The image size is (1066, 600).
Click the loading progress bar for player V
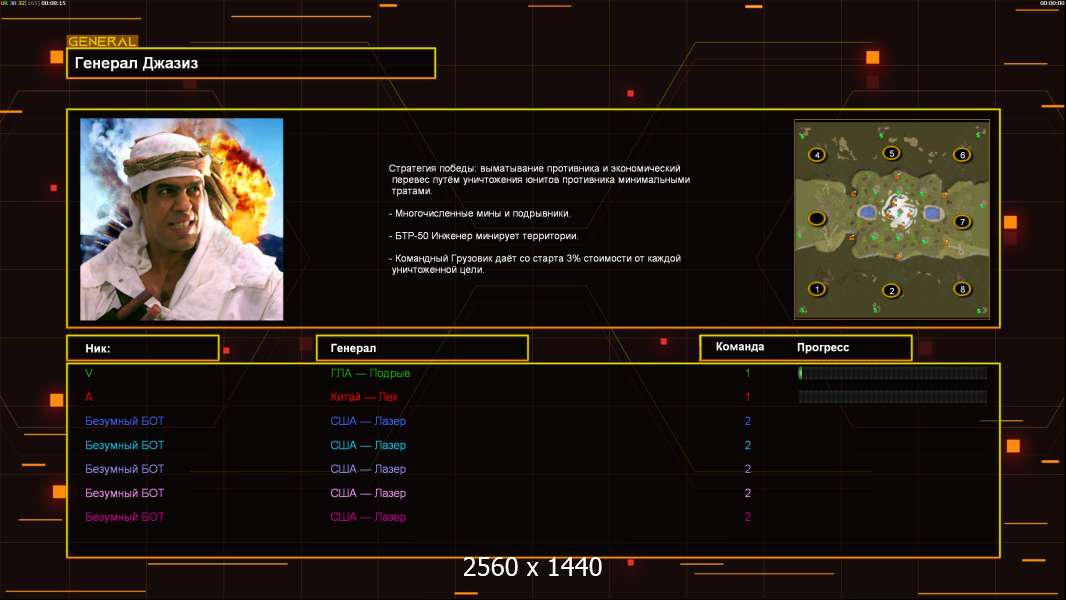(x=893, y=372)
